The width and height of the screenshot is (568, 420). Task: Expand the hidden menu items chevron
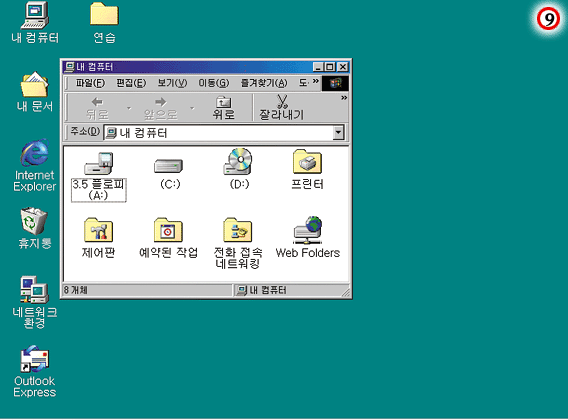coord(316,81)
